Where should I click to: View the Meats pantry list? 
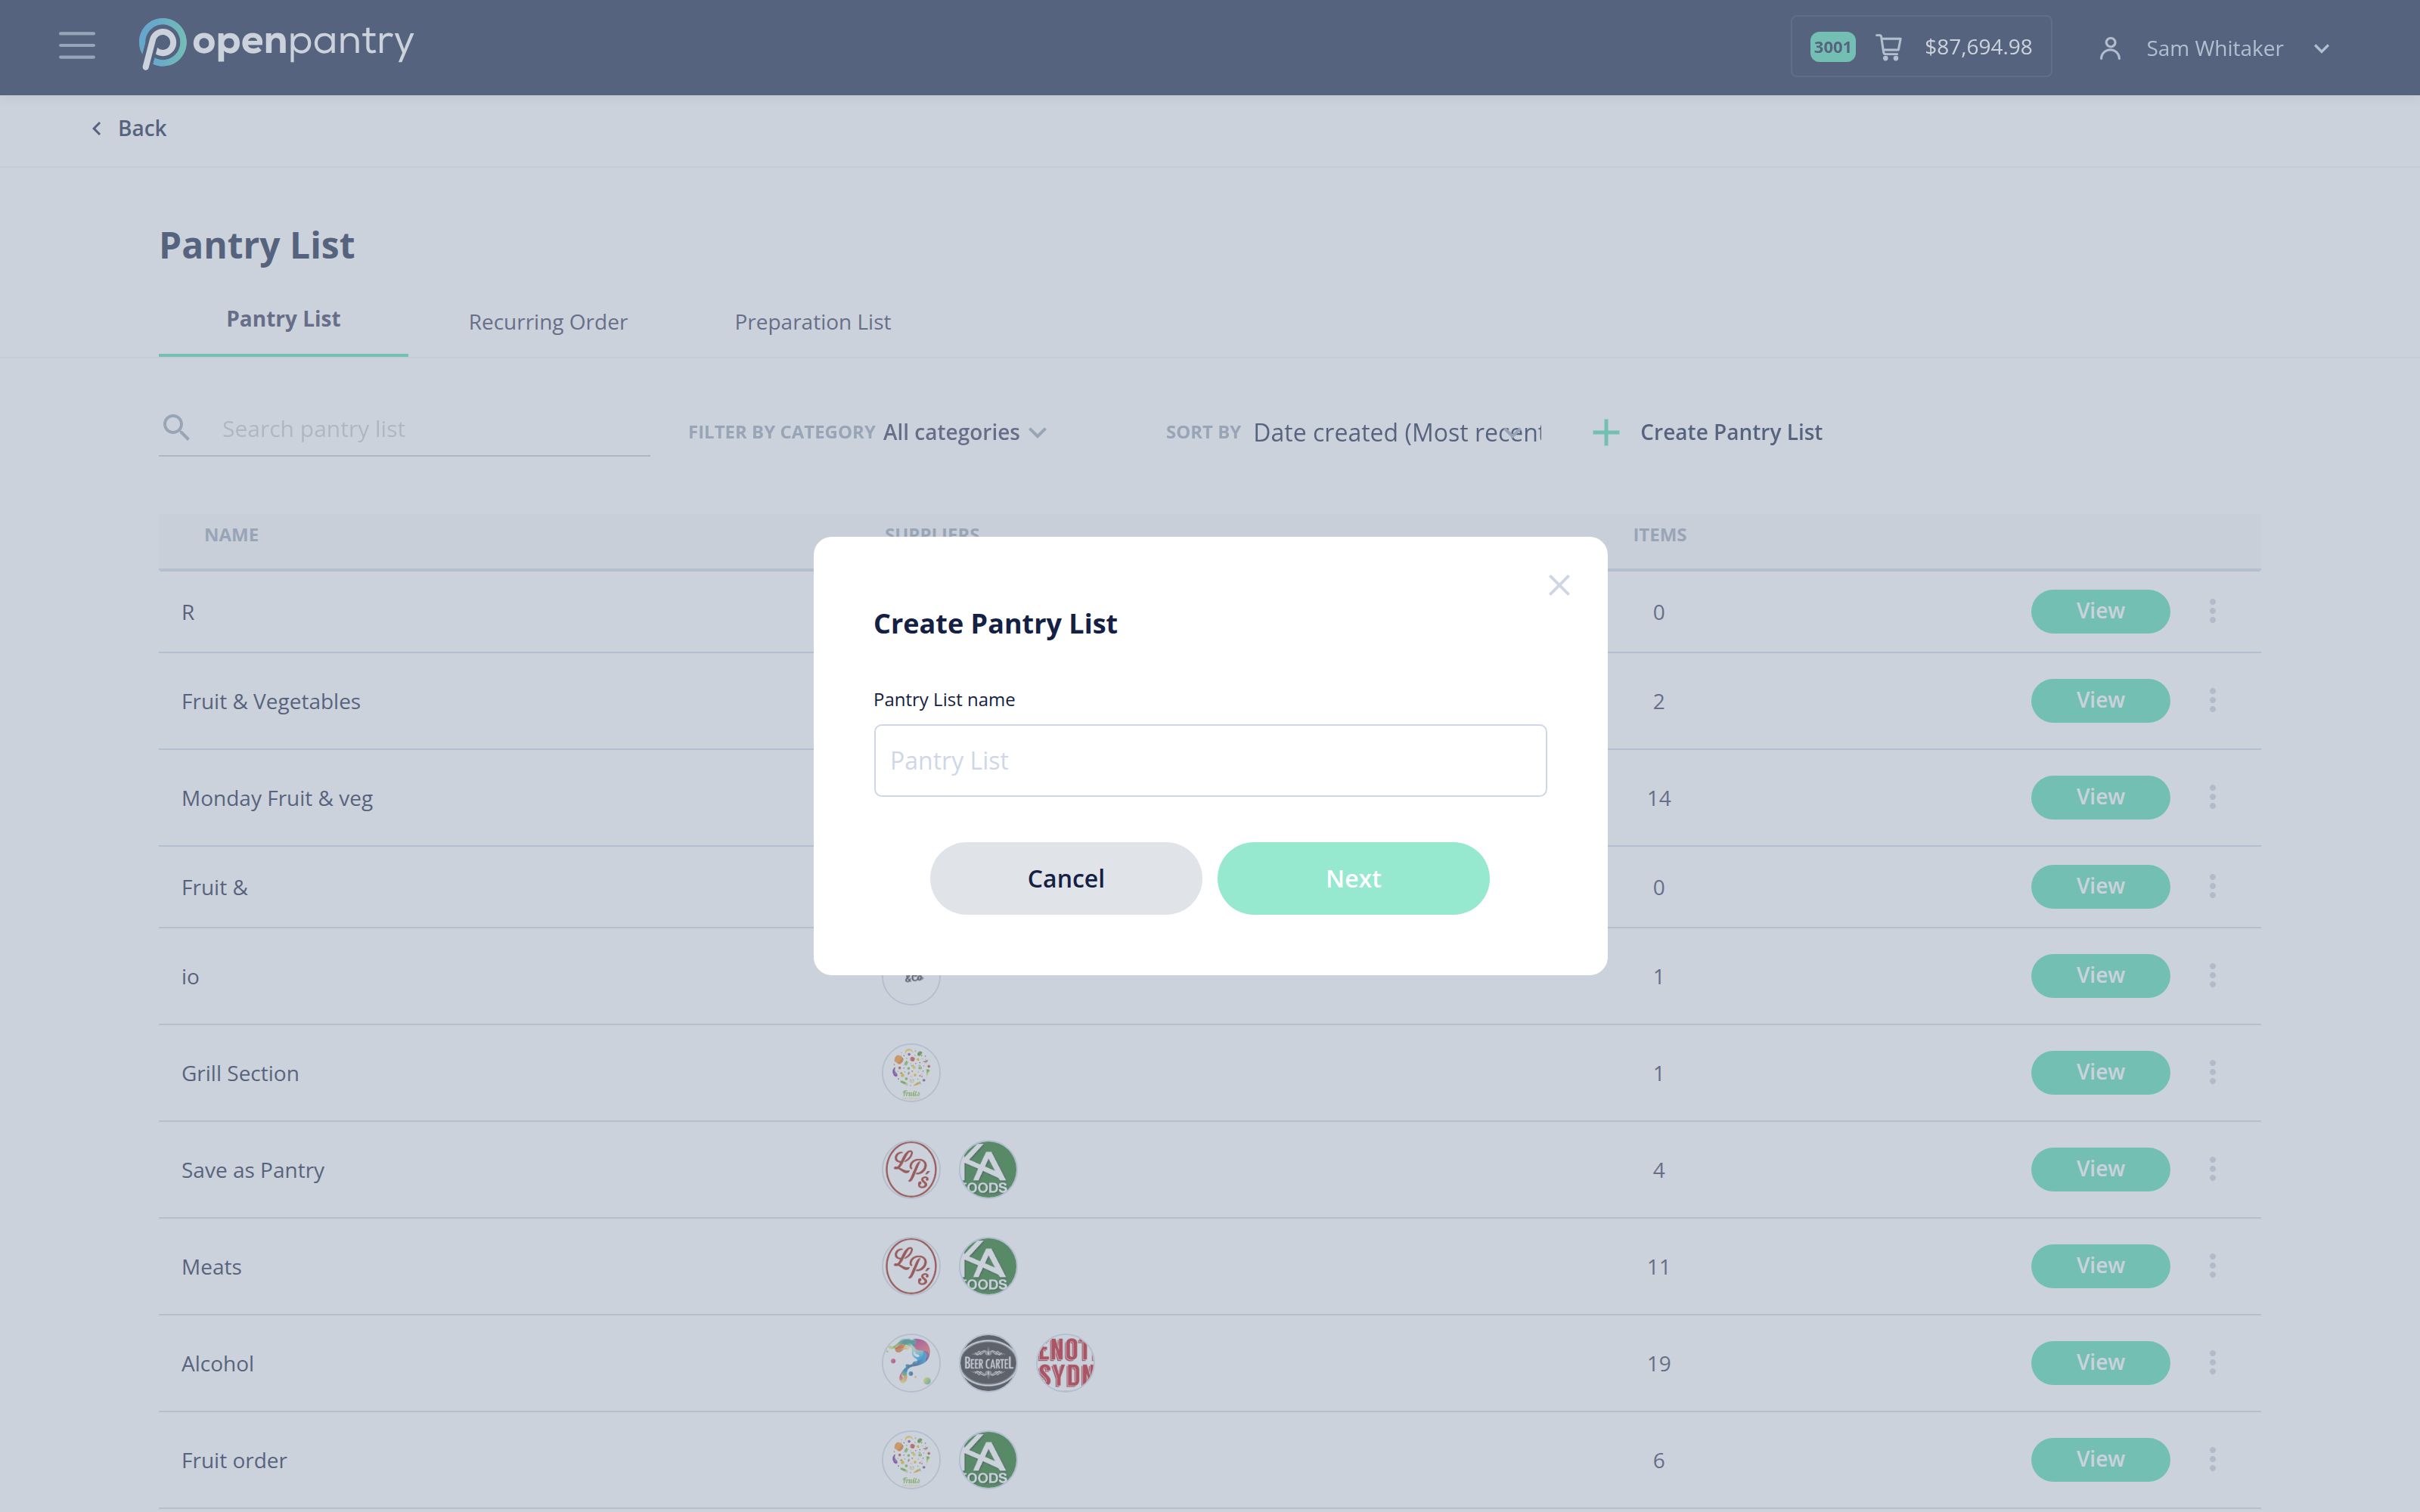(x=2100, y=1266)
